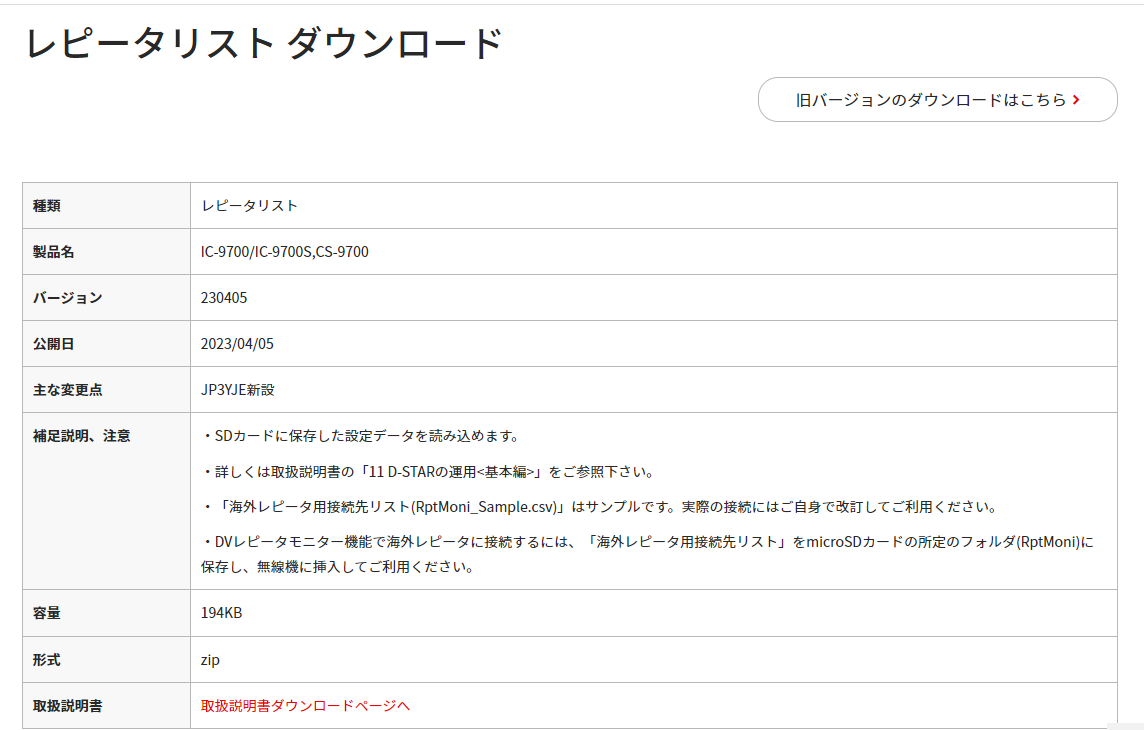1144x730 pixels.
Task: Select the JP3YJE新設 change note
Action: click(x=237, y=390)
